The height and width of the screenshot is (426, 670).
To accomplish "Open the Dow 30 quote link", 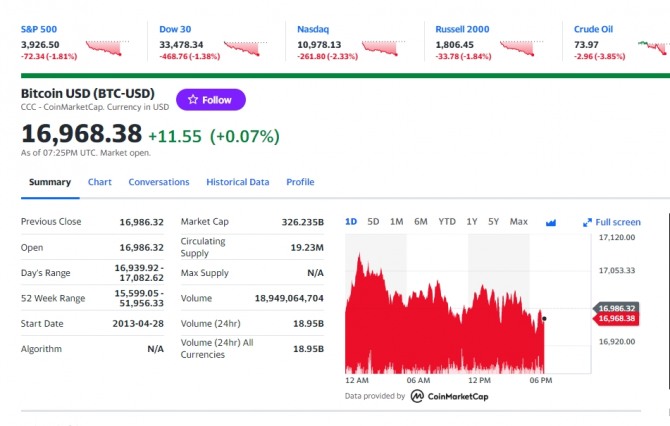I will click(175, 29).
